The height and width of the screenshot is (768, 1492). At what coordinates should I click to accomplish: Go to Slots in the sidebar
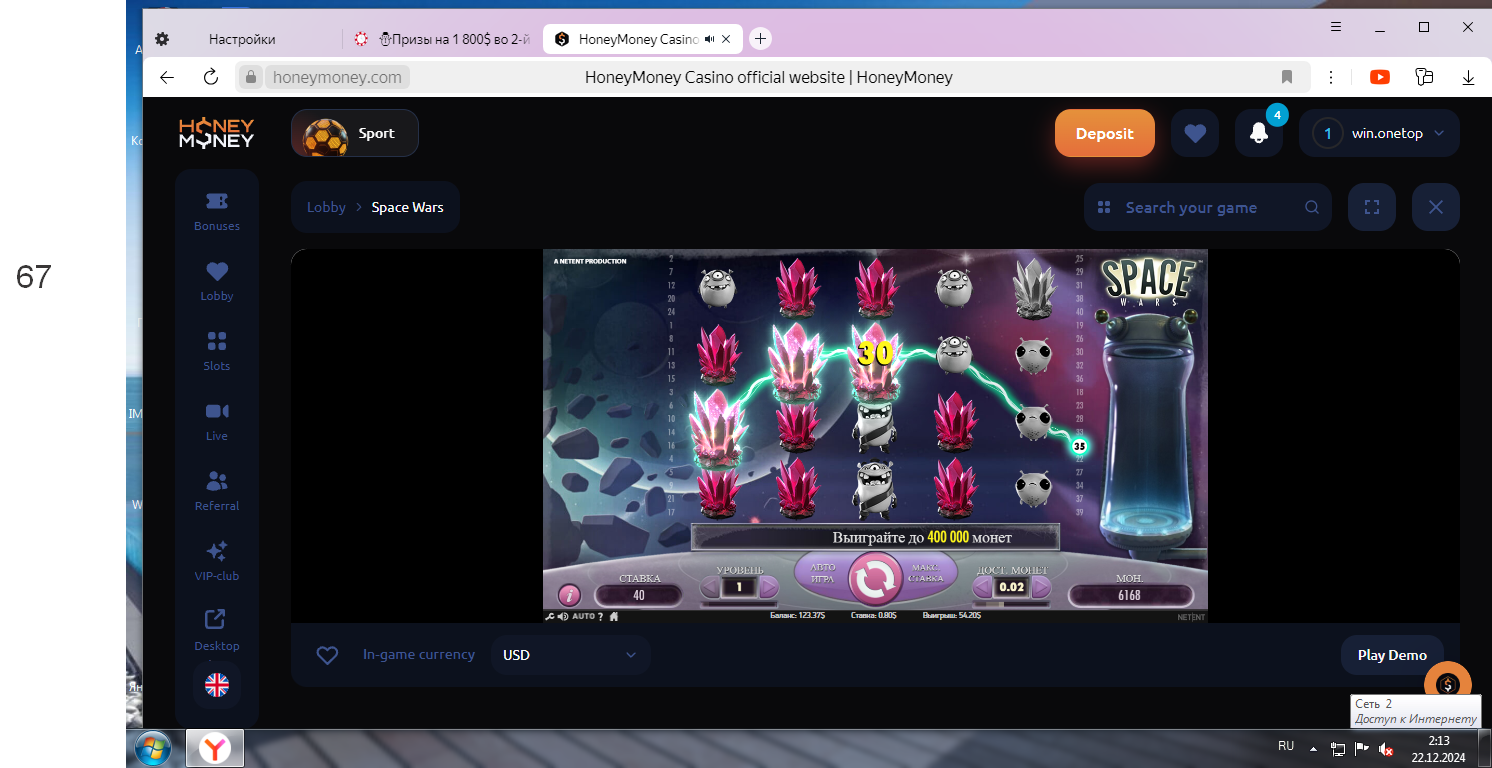tap(217, 351)
